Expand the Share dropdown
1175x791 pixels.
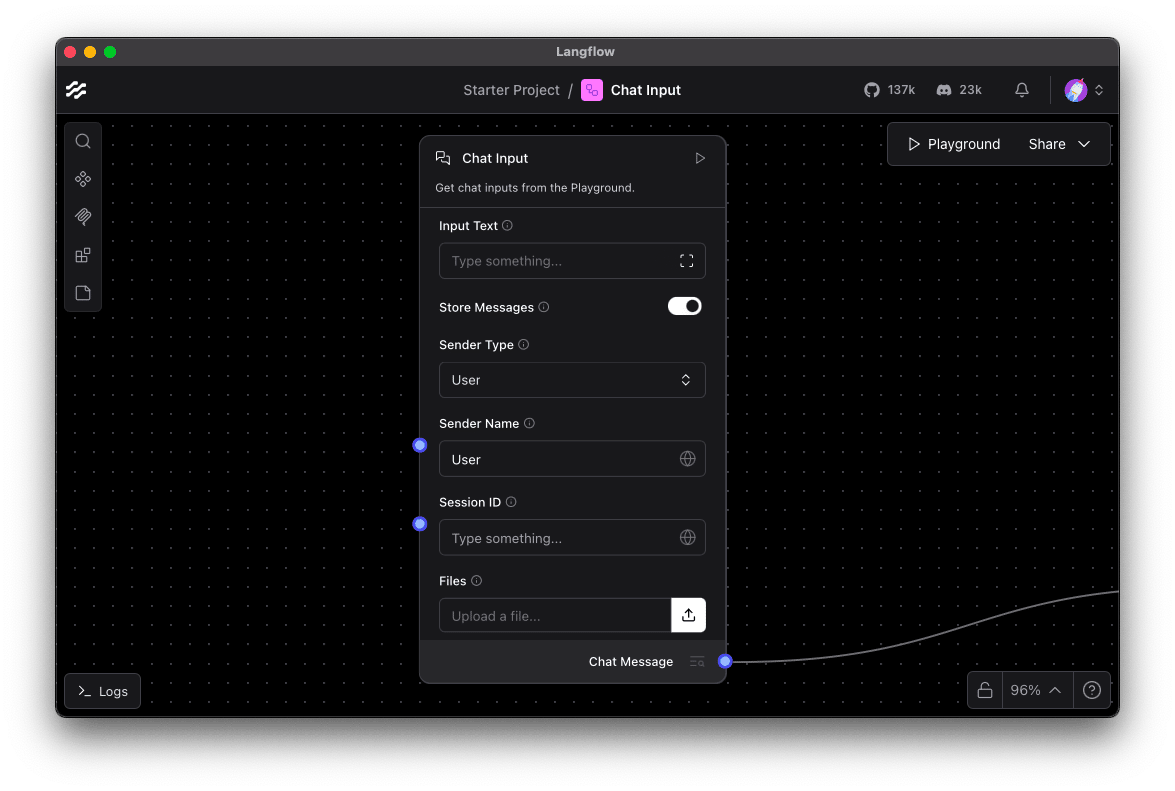click(x=1059, y=144)
